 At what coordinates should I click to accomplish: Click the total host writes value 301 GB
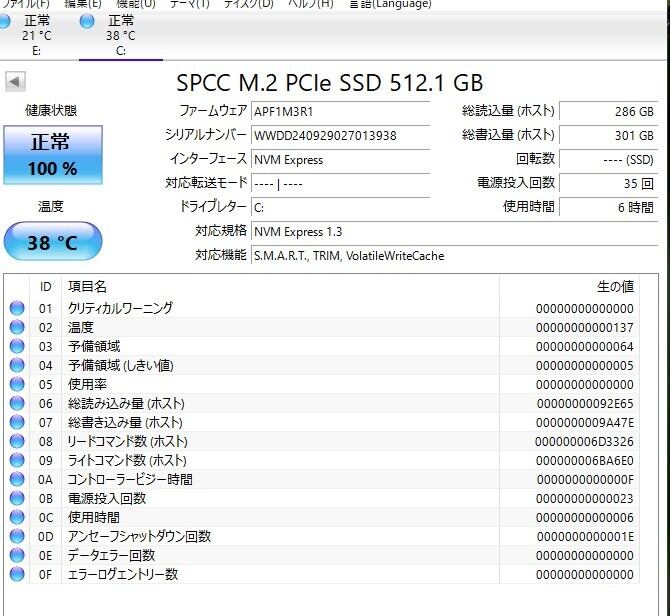(x=608, y=136)
